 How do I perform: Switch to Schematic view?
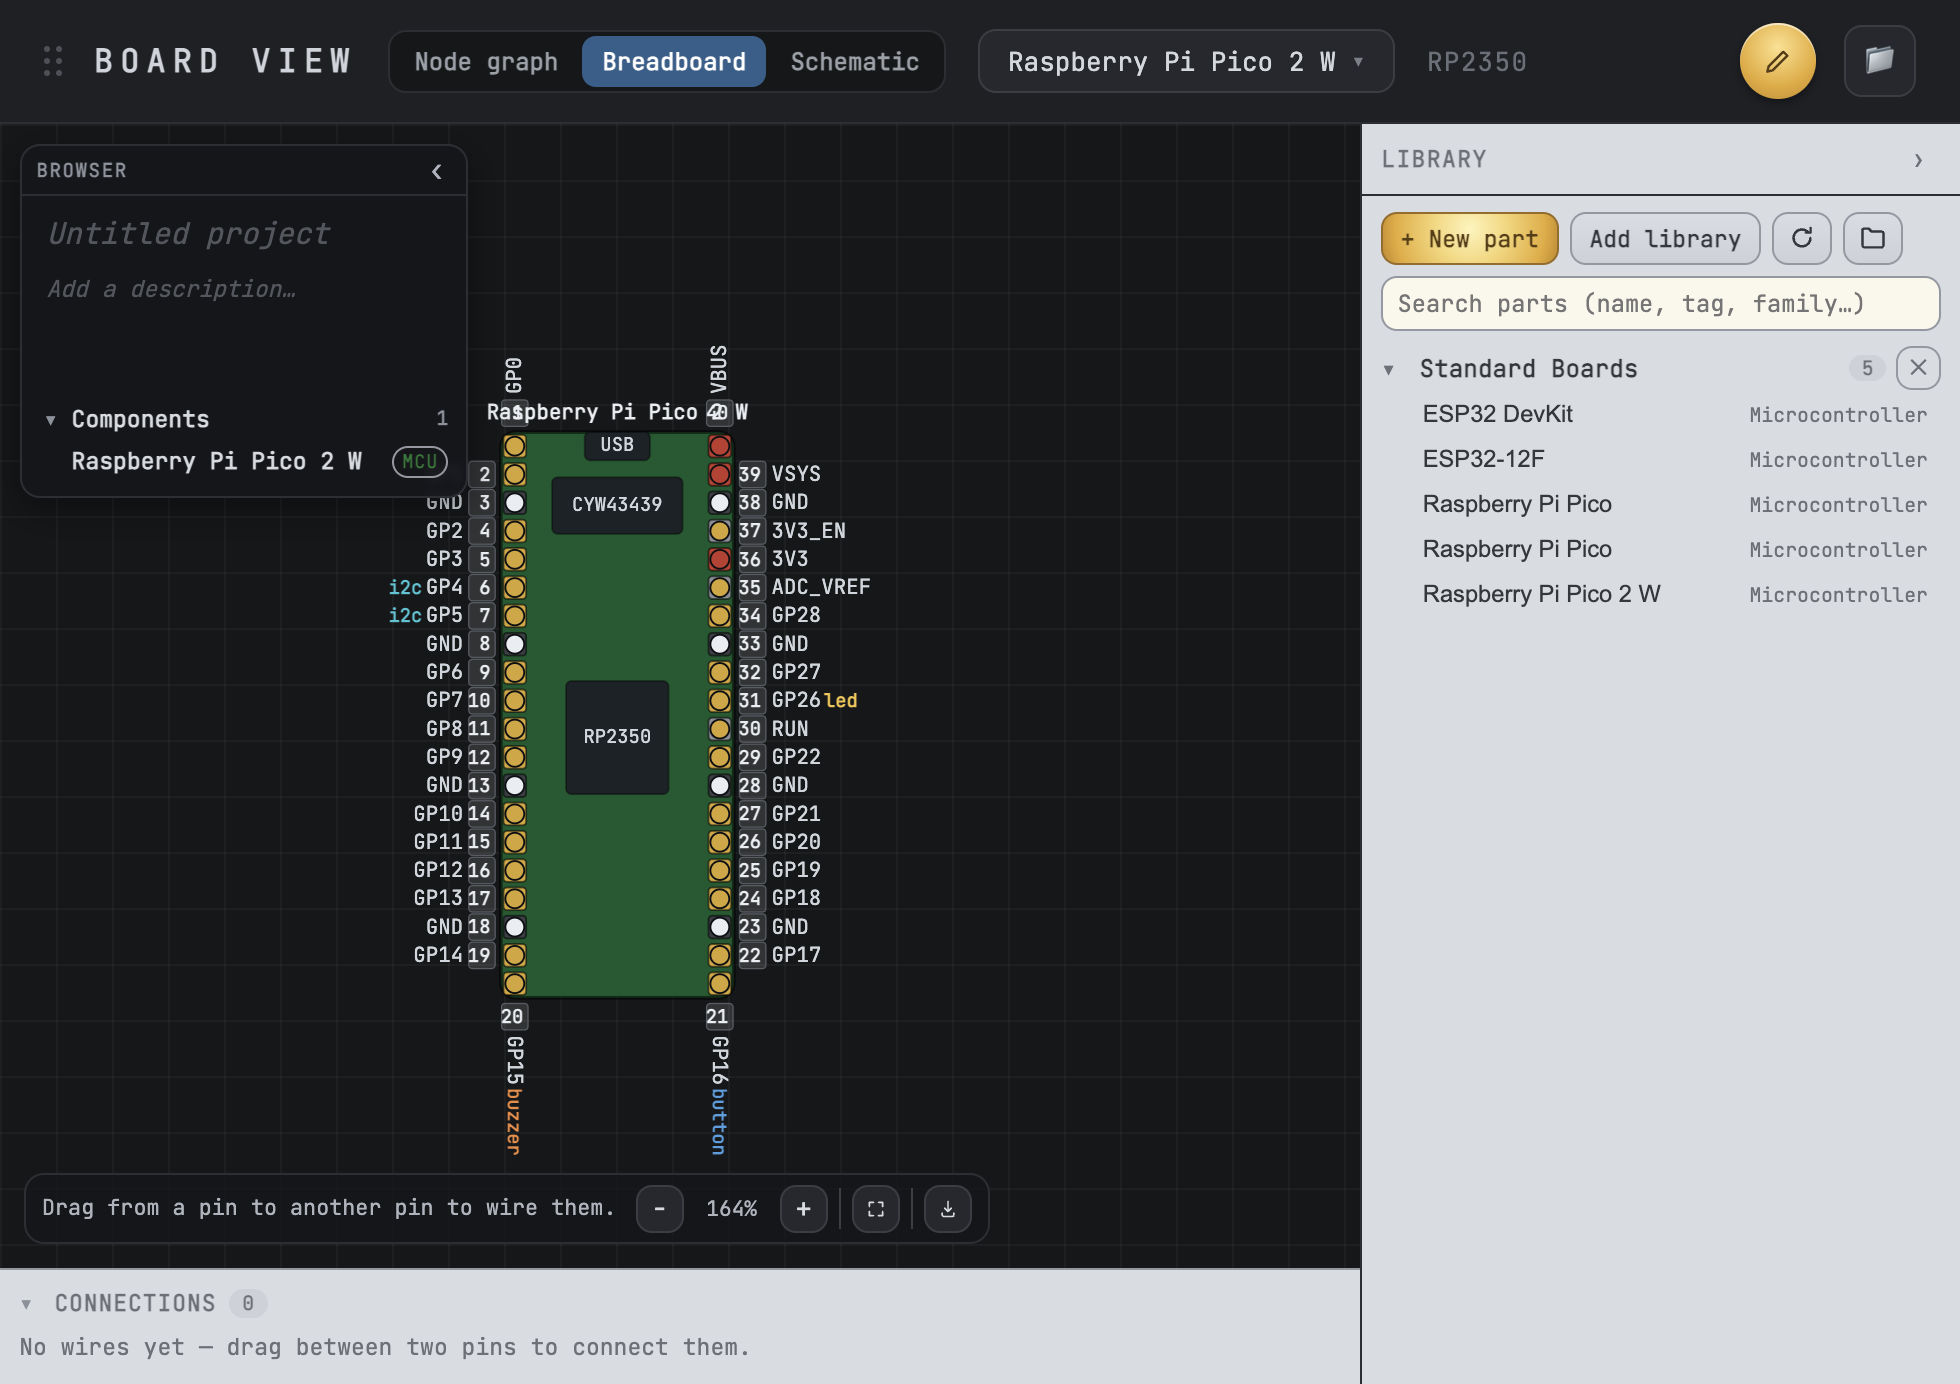[855, 61]
